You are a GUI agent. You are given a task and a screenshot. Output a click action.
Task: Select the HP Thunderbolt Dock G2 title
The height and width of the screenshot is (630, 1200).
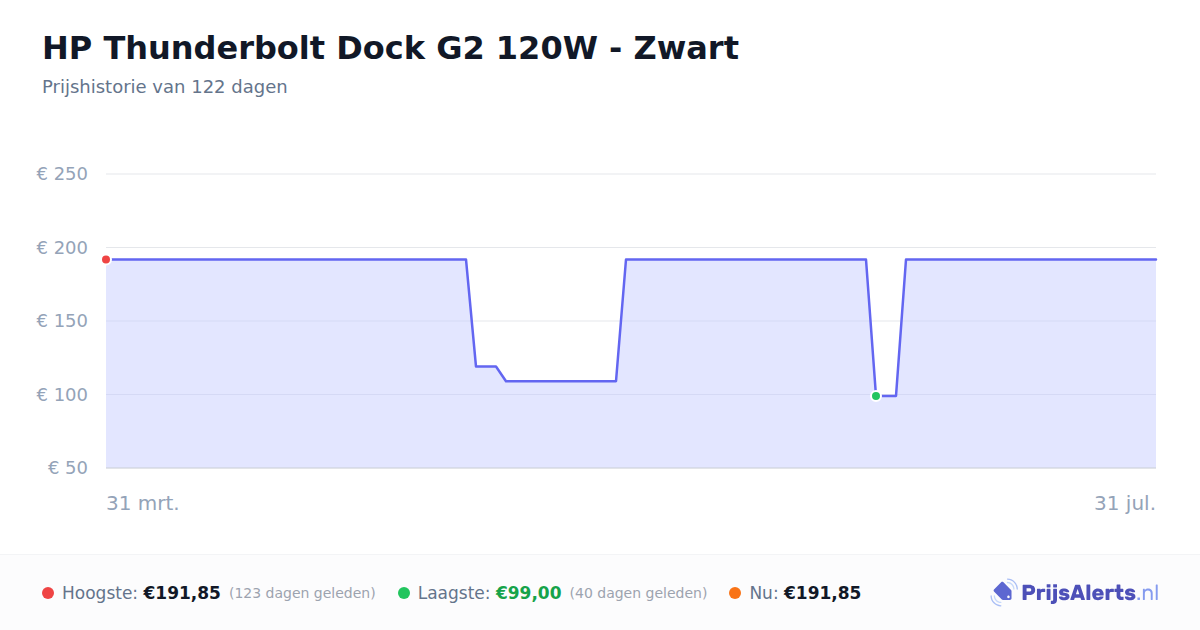tap(390, 47)
